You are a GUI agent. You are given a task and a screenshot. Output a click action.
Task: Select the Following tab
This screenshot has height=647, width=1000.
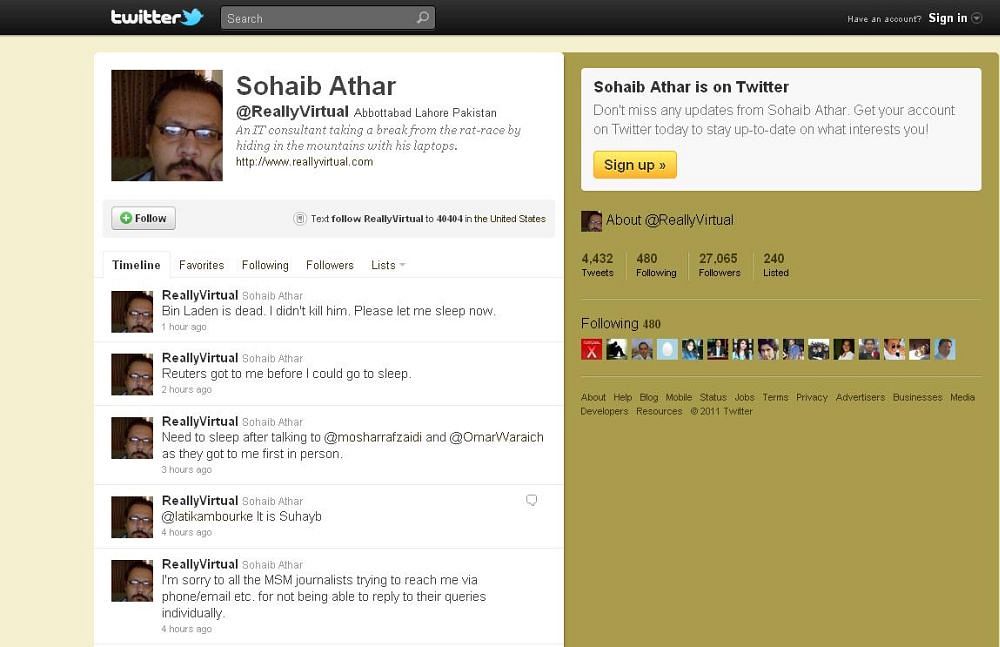tap(265, 265)
